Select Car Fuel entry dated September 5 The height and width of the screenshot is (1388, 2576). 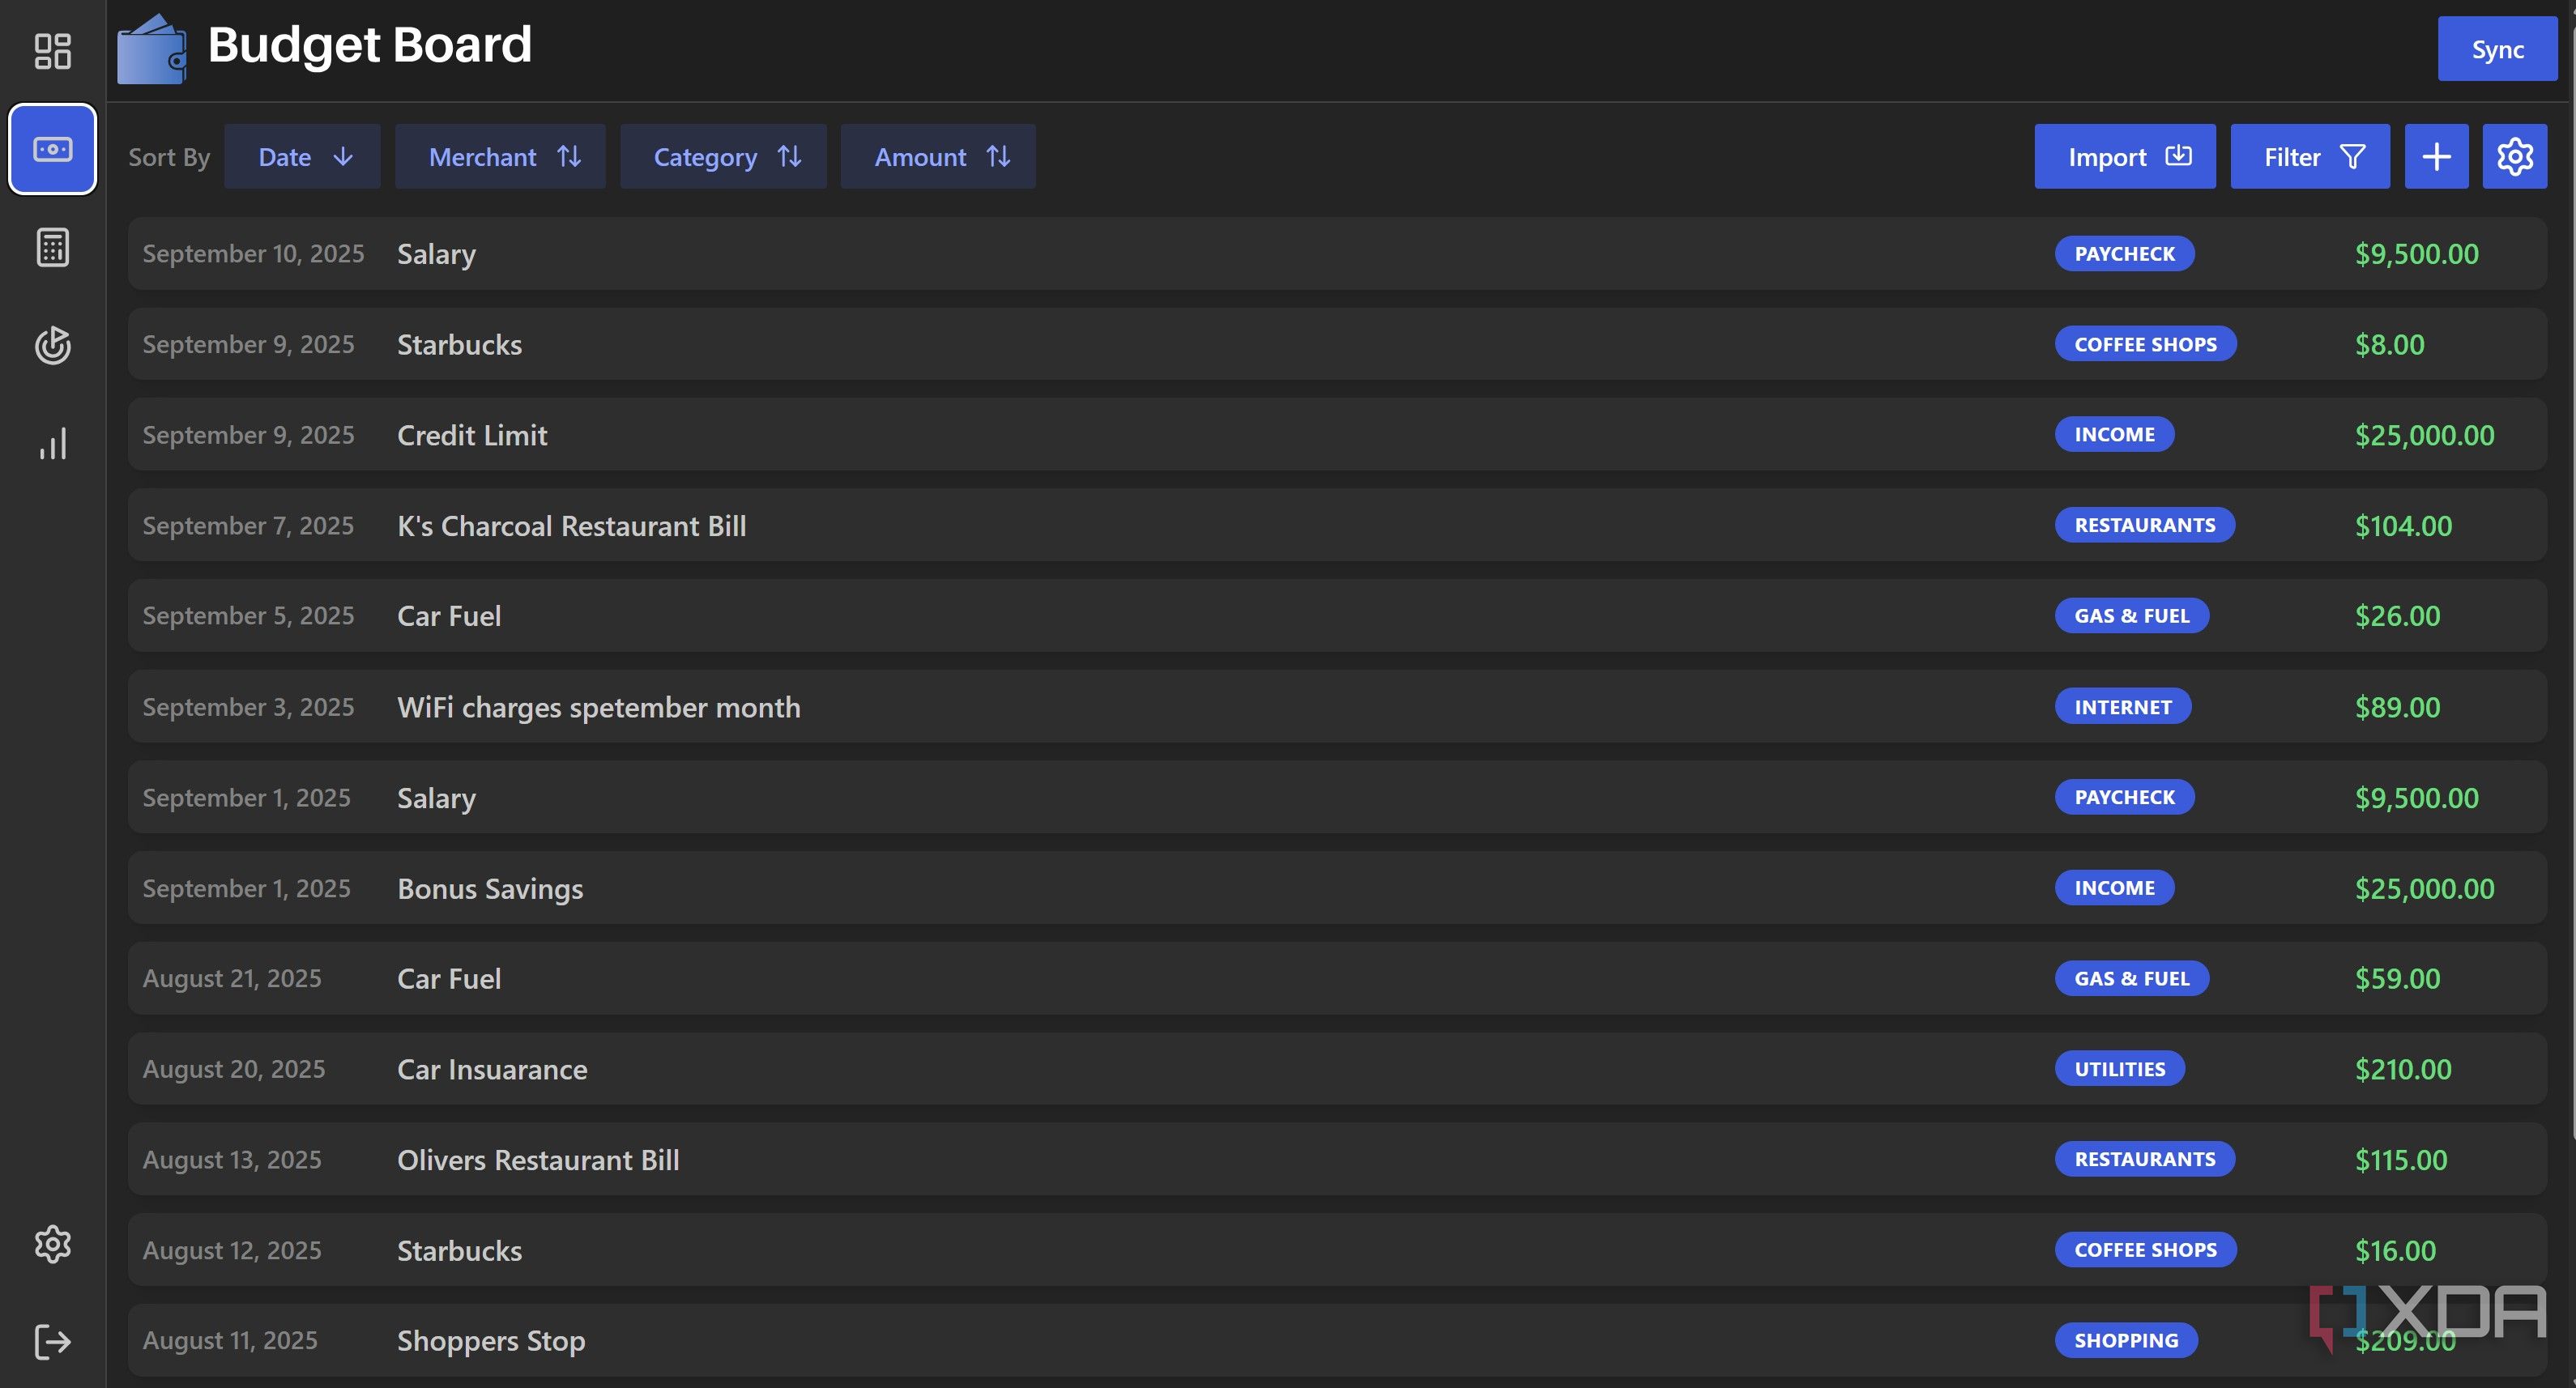449,616
